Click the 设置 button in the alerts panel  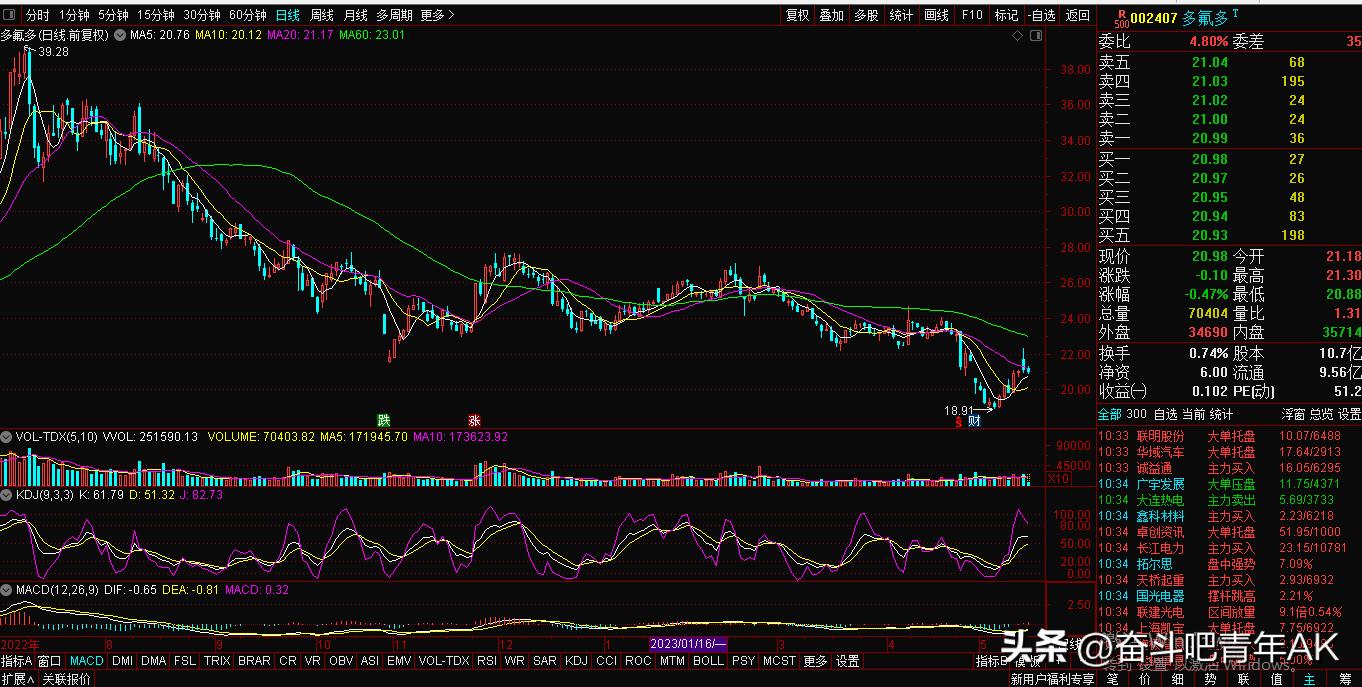pyautogui.click(x=1349, y=414)
